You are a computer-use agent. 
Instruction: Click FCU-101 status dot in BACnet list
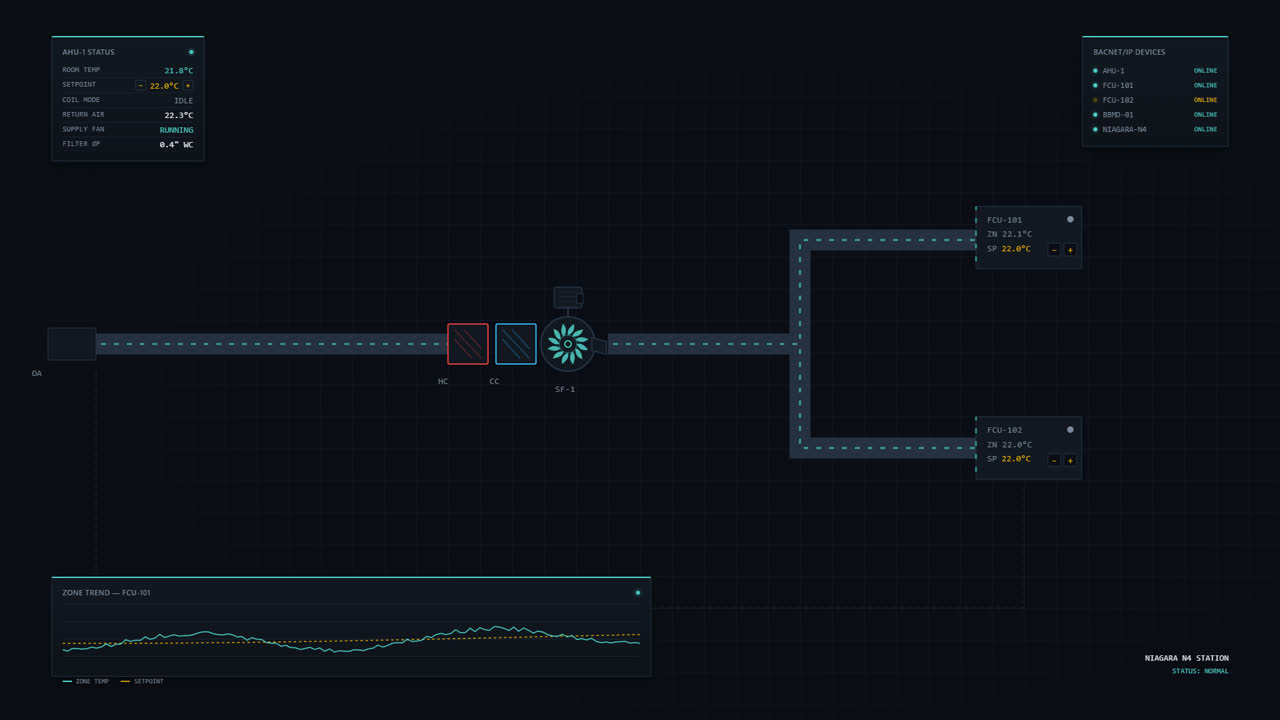pyautogui.click(x=1095, y=85)
